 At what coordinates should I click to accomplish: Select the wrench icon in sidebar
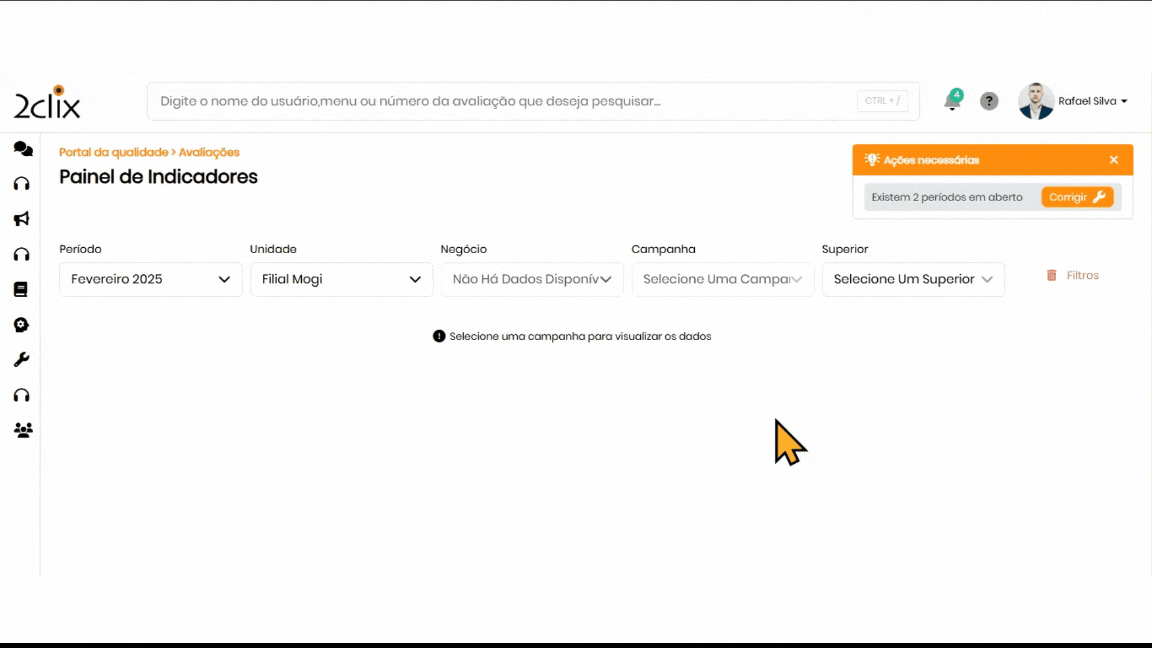tap(22, 360)
